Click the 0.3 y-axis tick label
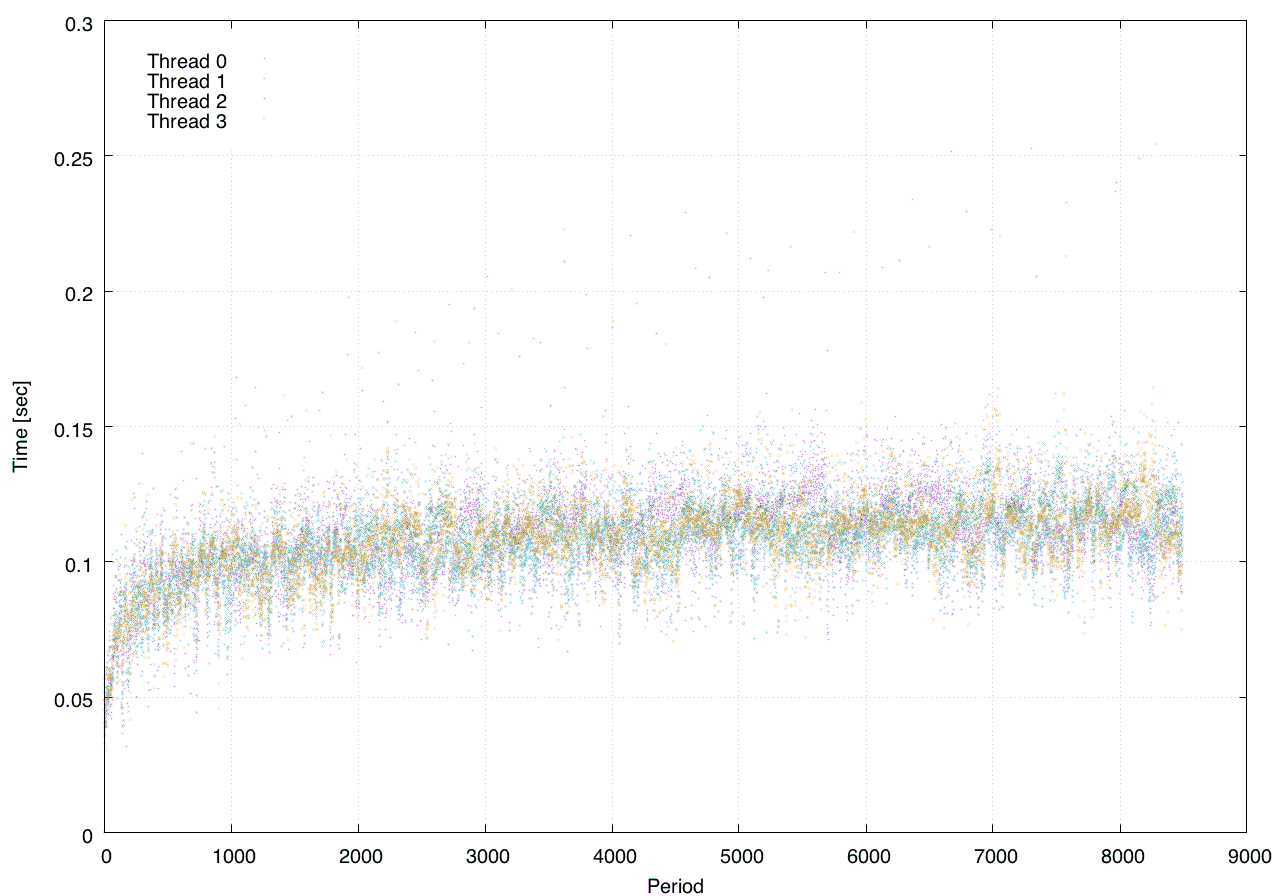Screen dimensions: 1280x896 pyautogui.click(x=79, y=22)
